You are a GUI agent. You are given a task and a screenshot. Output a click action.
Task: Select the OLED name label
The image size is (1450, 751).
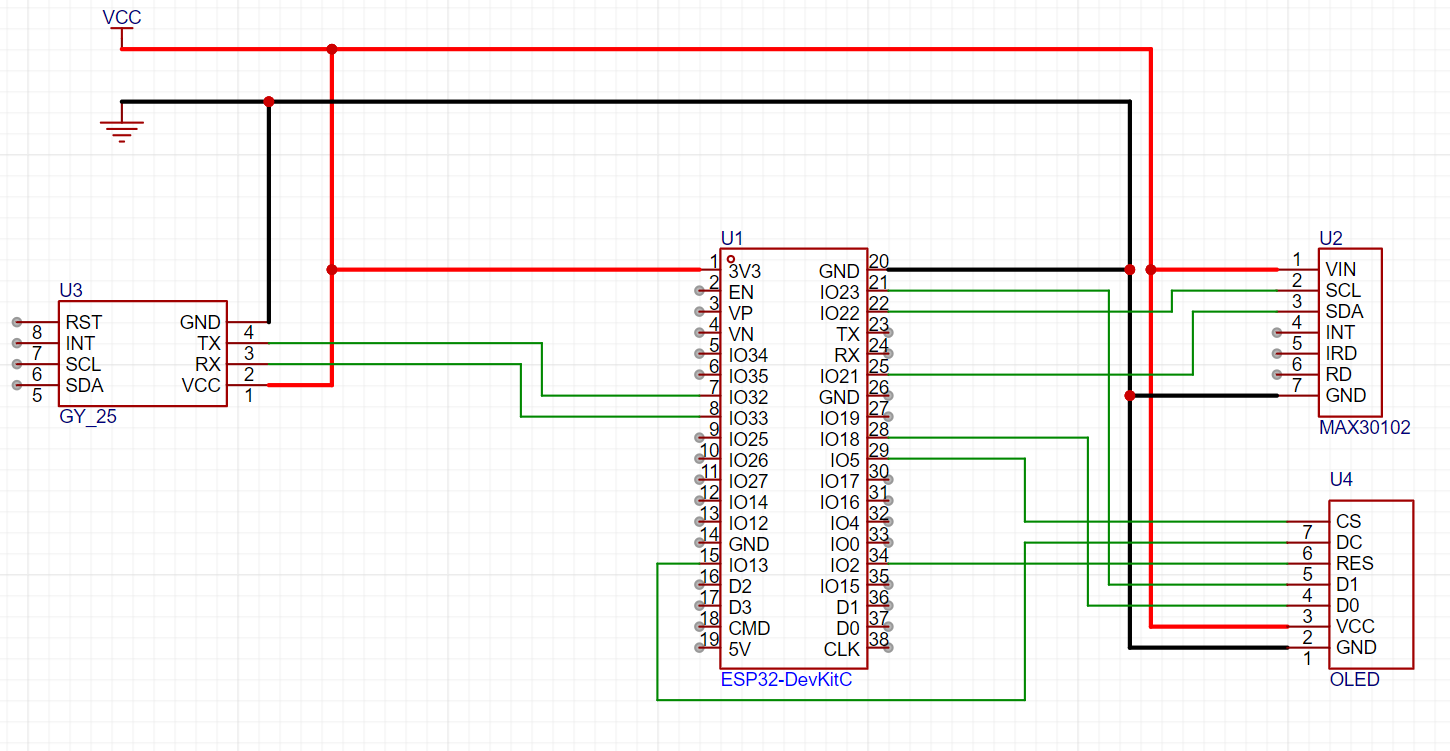(x=1355, y=679)
